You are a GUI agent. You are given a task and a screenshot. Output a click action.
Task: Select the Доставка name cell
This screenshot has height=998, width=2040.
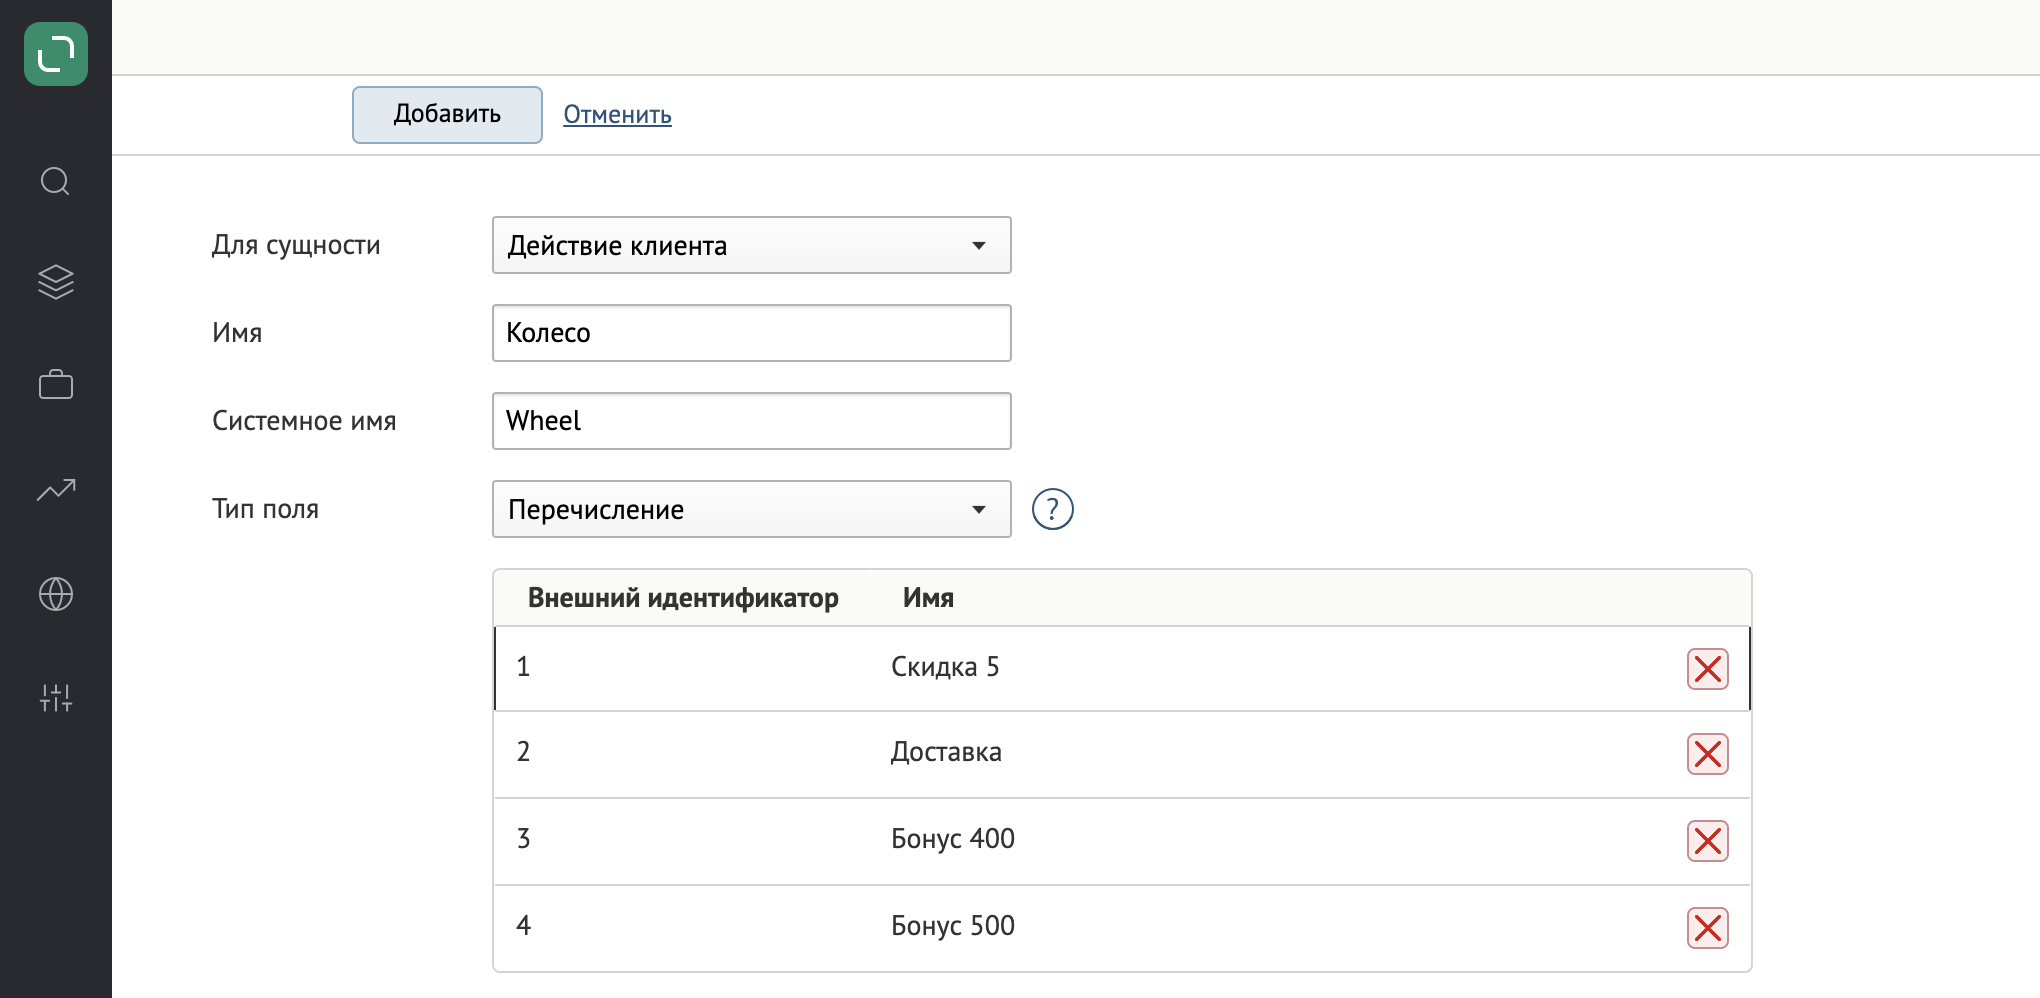coord(946,752)
